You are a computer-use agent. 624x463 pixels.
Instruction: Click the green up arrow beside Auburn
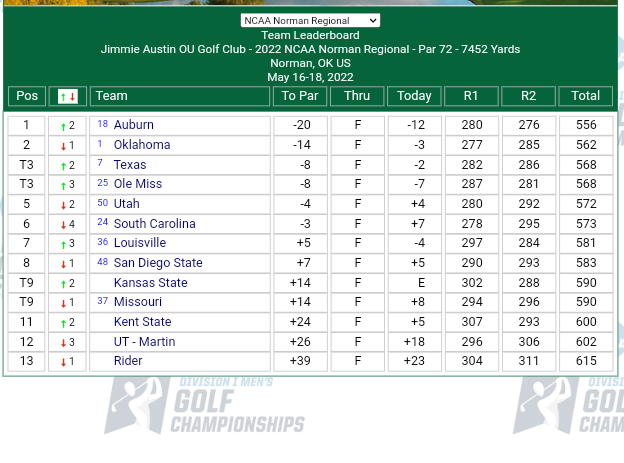click(63, 126)
